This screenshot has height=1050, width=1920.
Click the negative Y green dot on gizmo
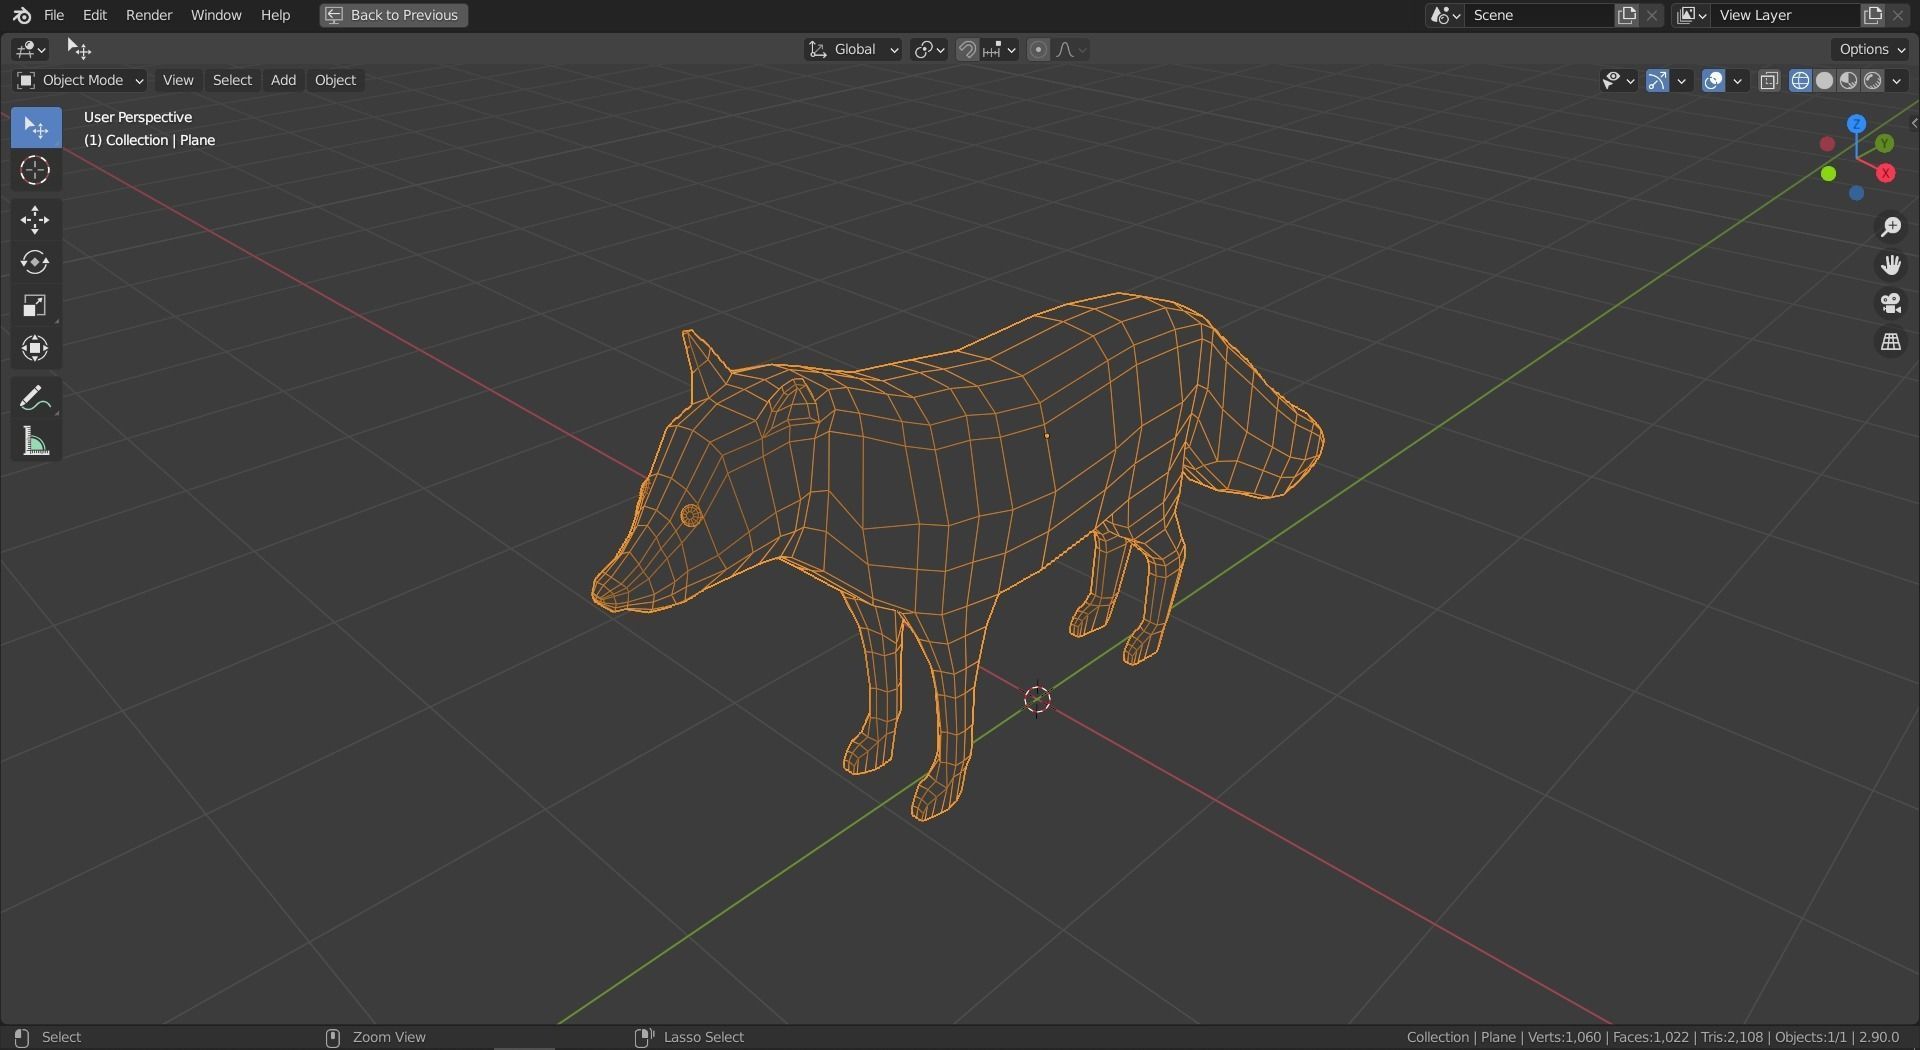1828,174
